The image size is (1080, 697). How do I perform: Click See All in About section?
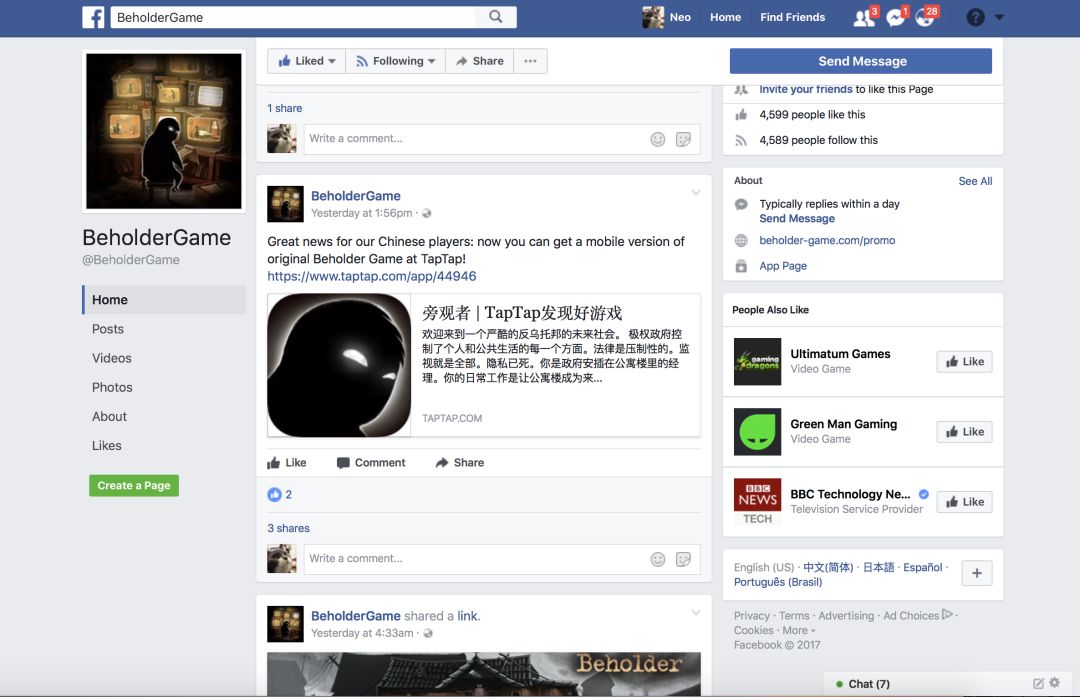[975, 181]
